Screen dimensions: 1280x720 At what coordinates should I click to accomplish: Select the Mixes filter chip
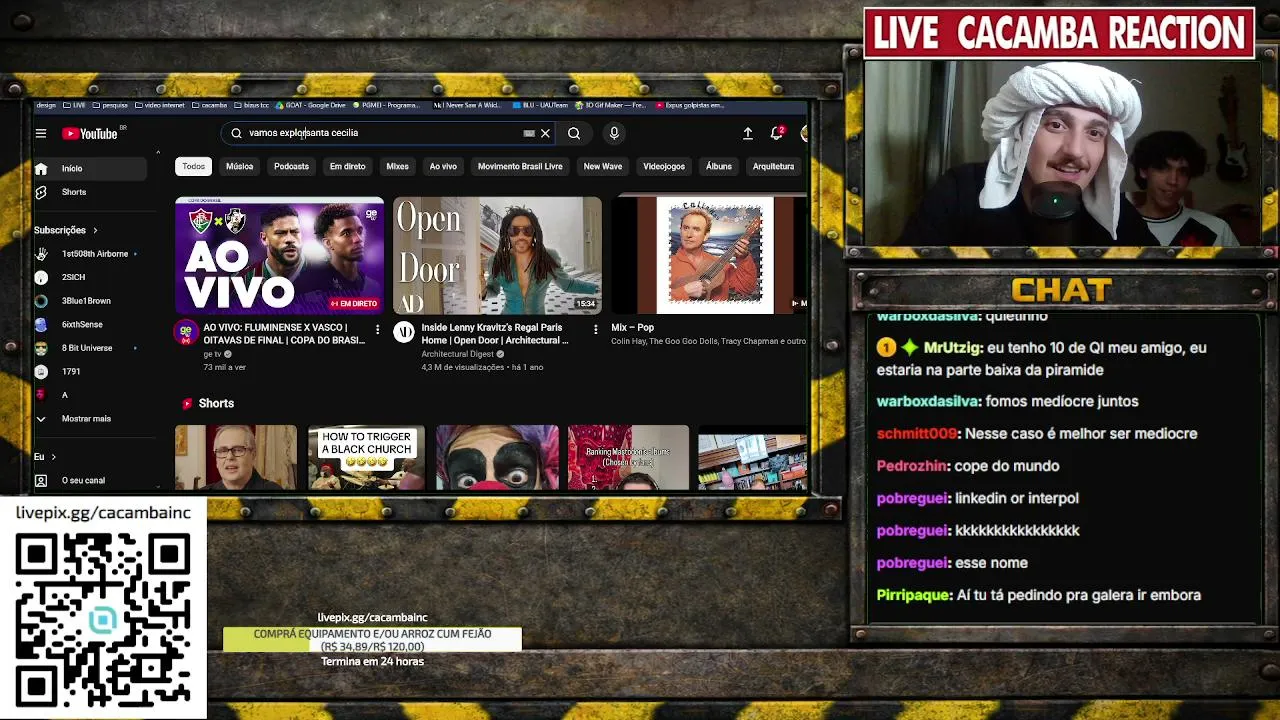397,166
